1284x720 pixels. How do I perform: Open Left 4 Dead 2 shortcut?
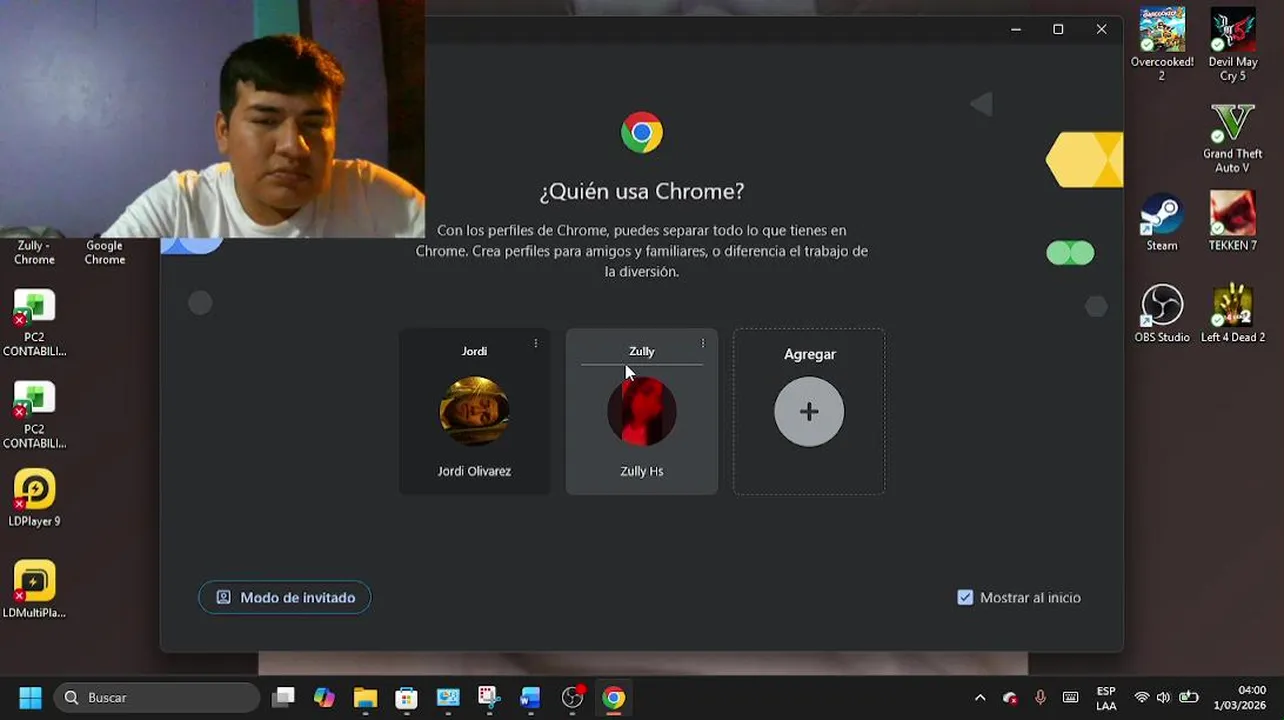(1232, 314)
